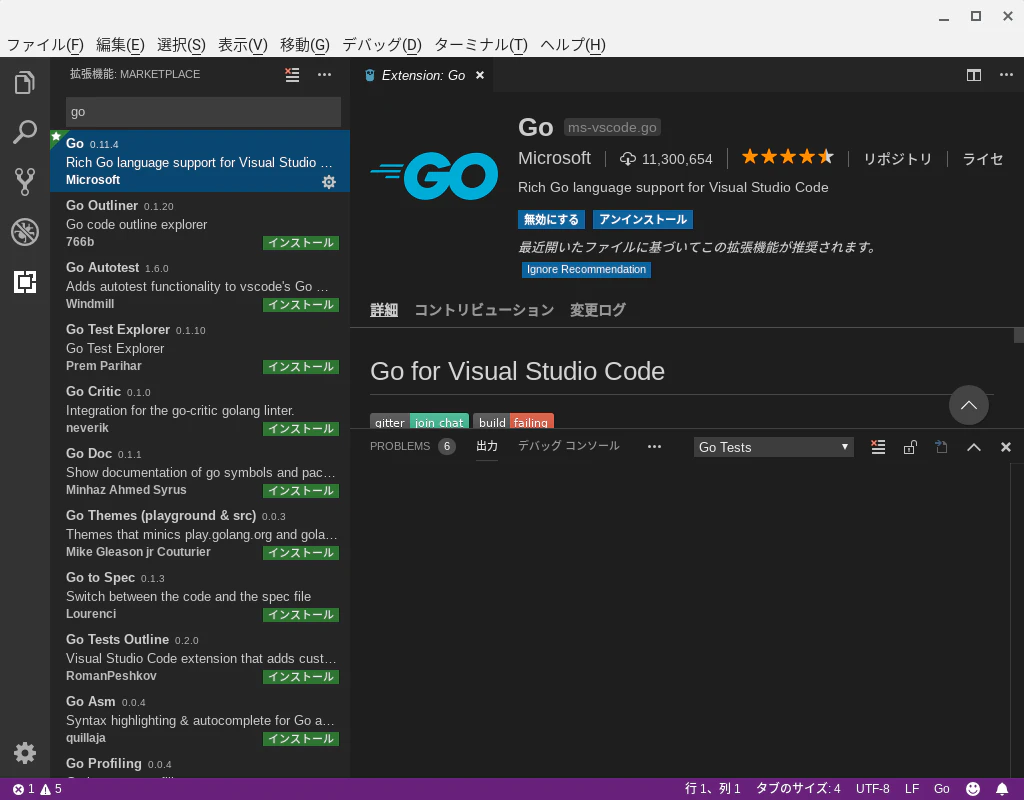Clear the output panel

(878, 447)
